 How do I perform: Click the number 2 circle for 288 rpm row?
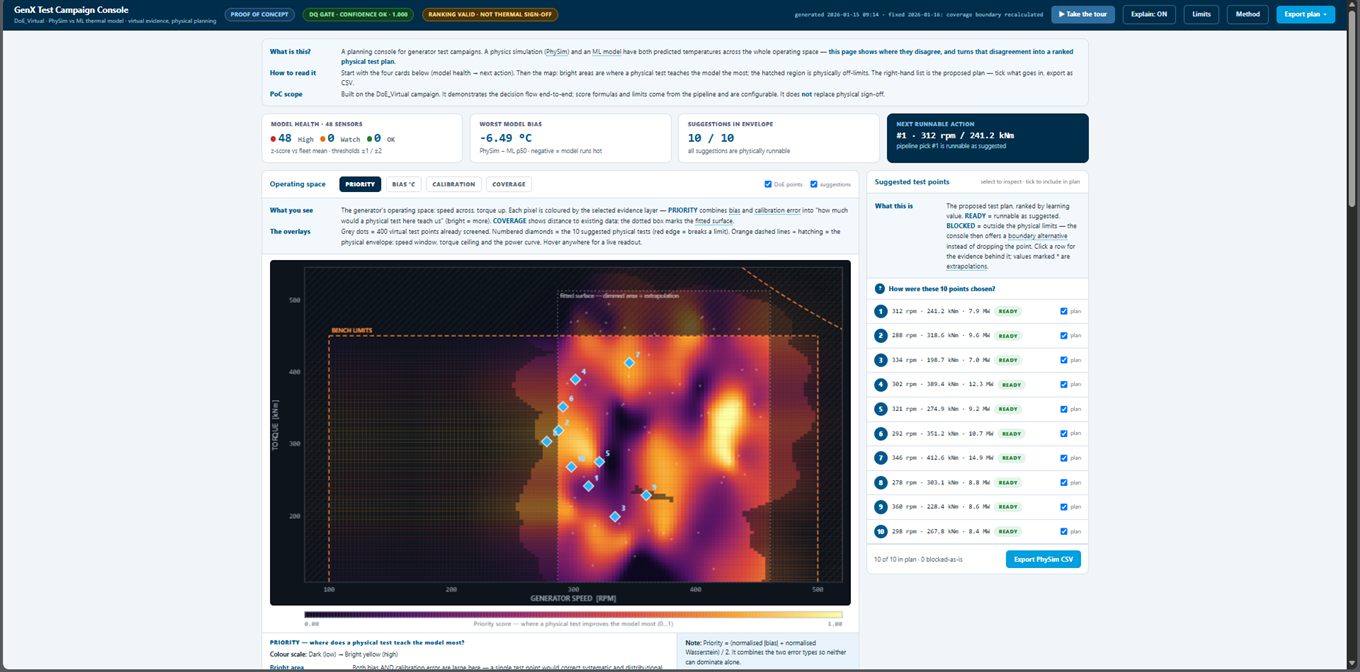(881, 336)
